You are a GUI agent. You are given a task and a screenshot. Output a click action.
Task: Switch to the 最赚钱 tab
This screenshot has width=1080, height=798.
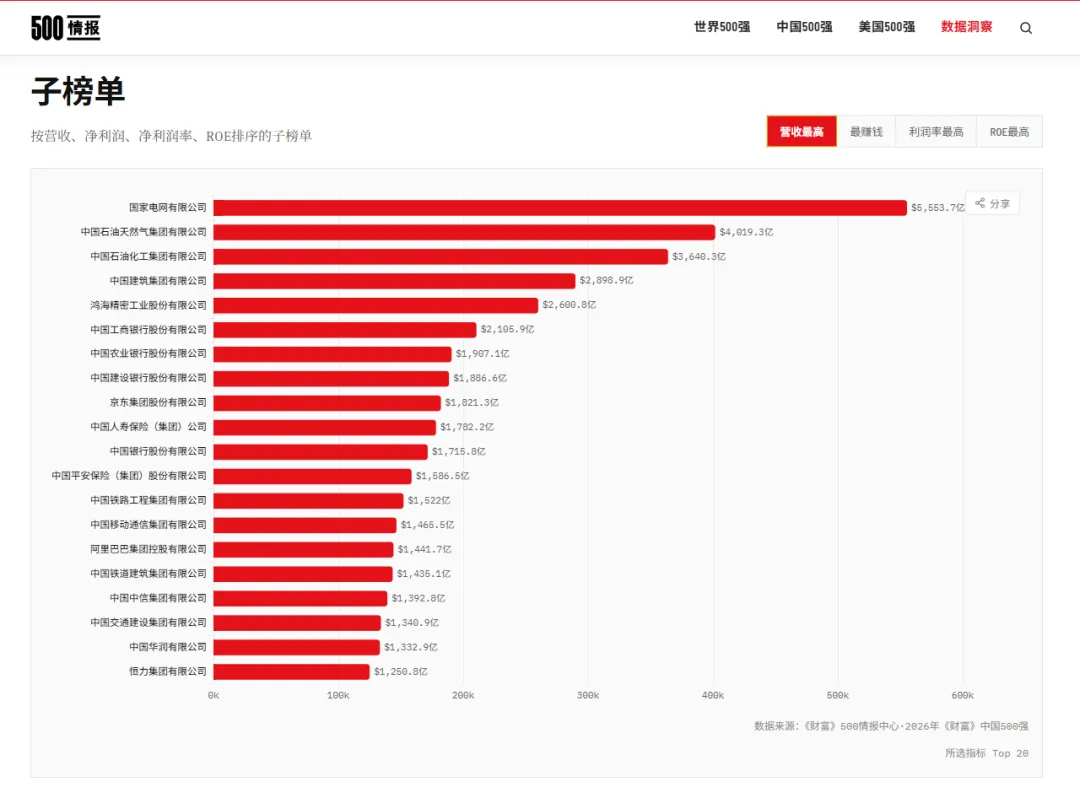click(866, 132)
